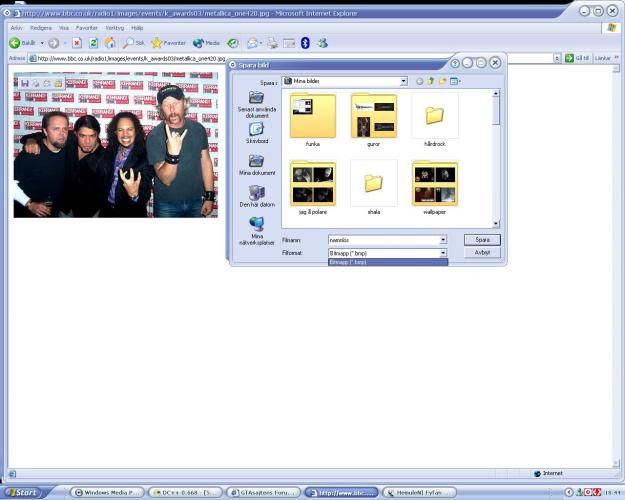The height and width of the screenshot is (500, 625).
Task: Select the 'wallpaper' folder thumbnail
Action: [435, 183]
